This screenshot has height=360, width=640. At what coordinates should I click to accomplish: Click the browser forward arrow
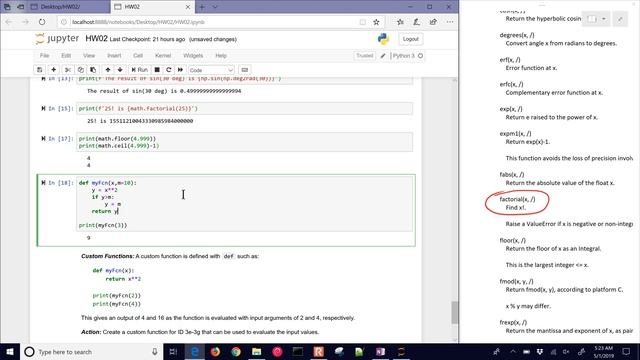(x=25, y=22)
